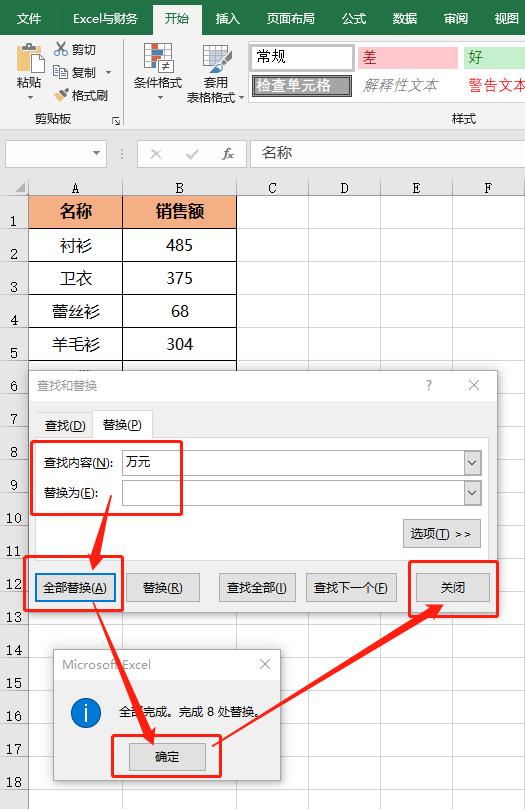Click Find Next (查找下一个) button
This screenshot has width=525, height=809.
(x=351, y=588)
